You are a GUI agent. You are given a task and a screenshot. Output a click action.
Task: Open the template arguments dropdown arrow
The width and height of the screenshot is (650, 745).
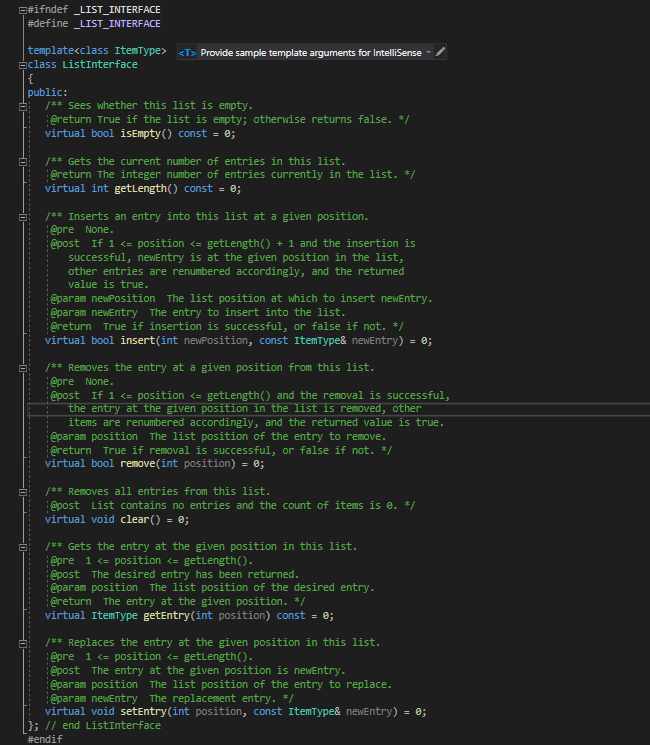pos(428,52)
